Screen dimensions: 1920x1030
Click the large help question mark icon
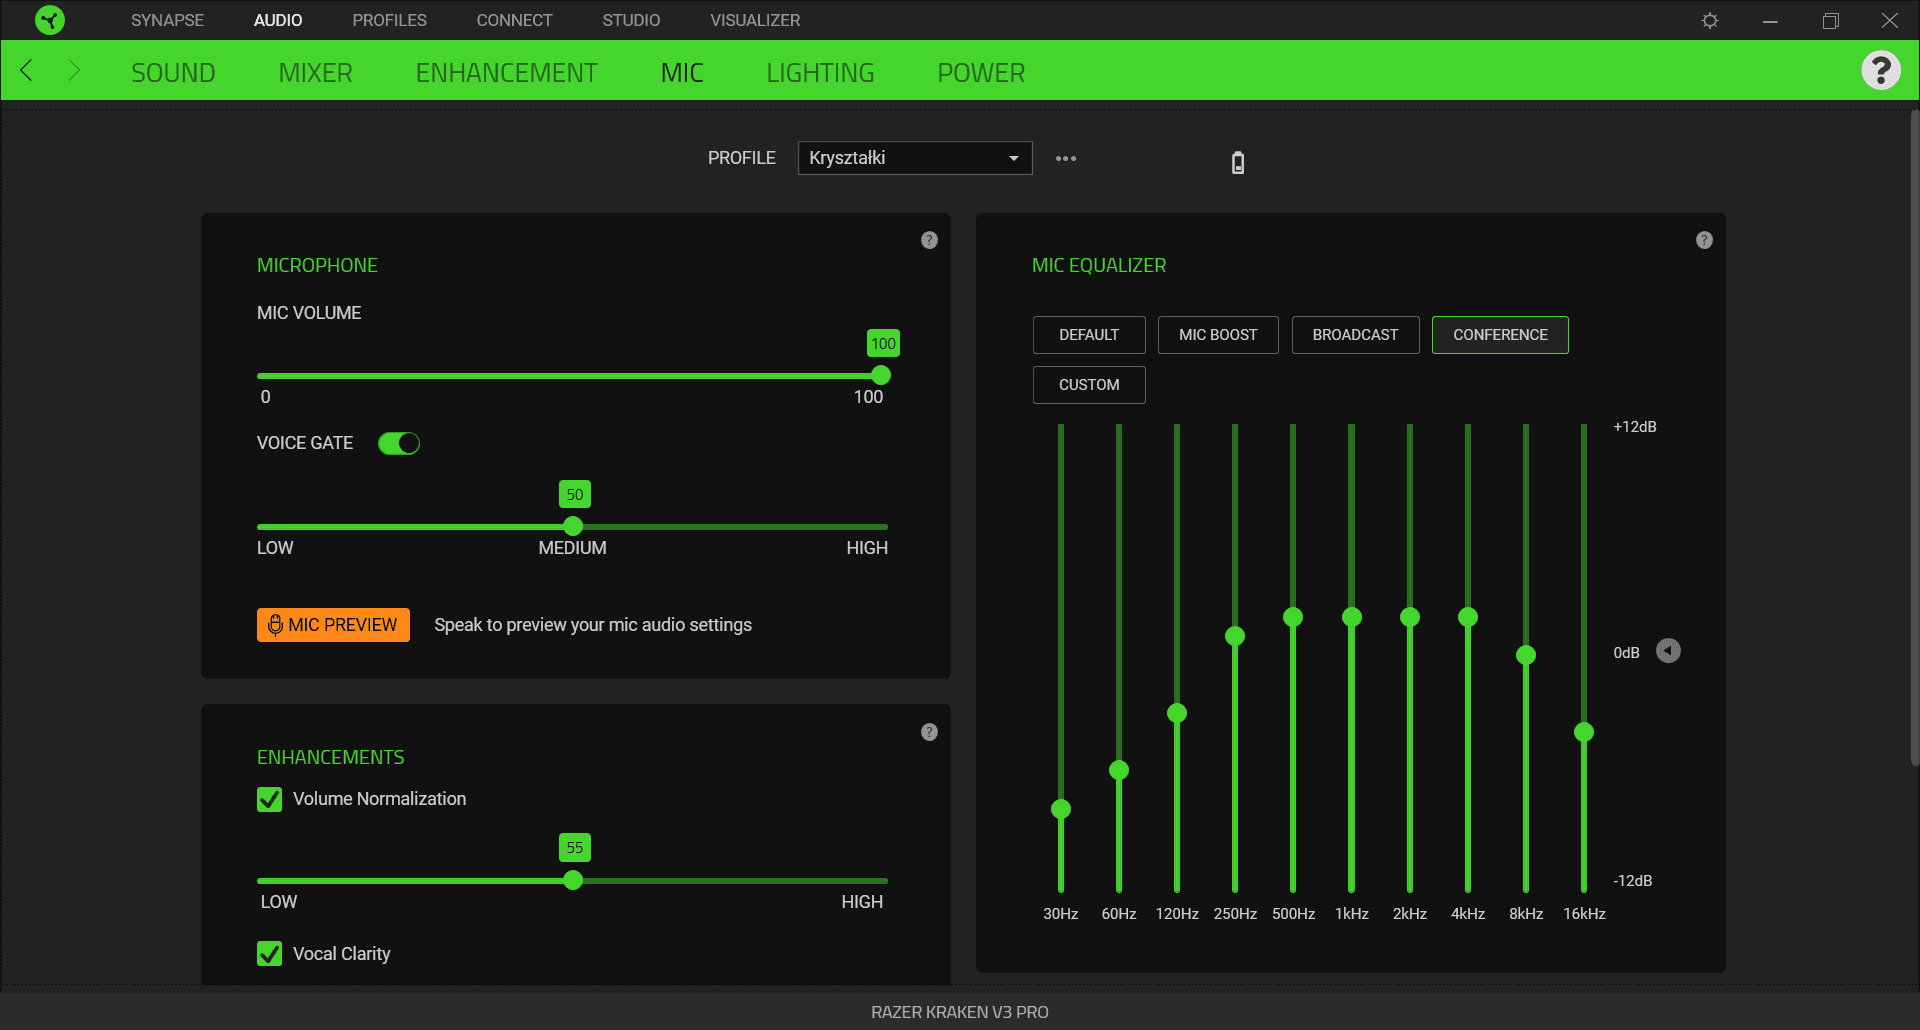click(x=1880, y=71)
